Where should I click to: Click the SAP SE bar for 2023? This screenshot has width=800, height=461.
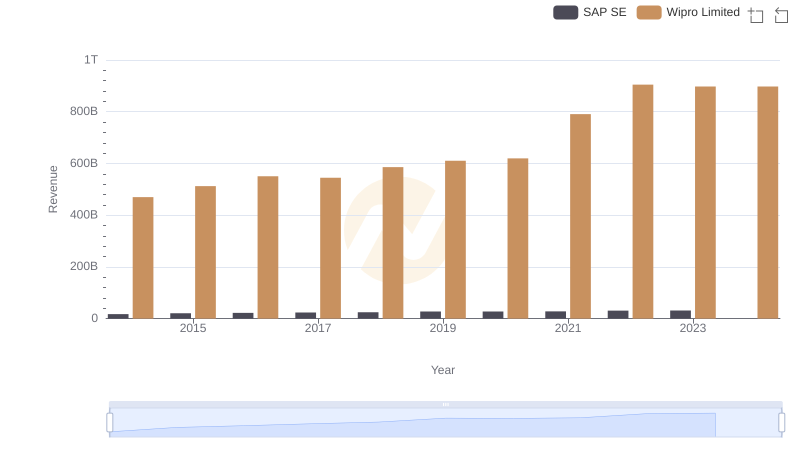coord(681,314)
